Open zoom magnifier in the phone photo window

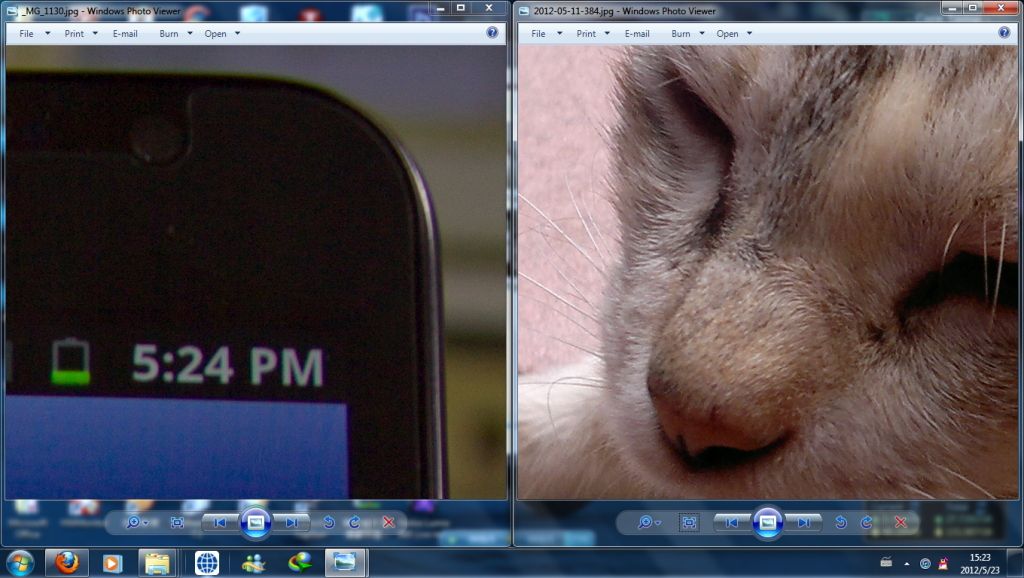point(137,522)
